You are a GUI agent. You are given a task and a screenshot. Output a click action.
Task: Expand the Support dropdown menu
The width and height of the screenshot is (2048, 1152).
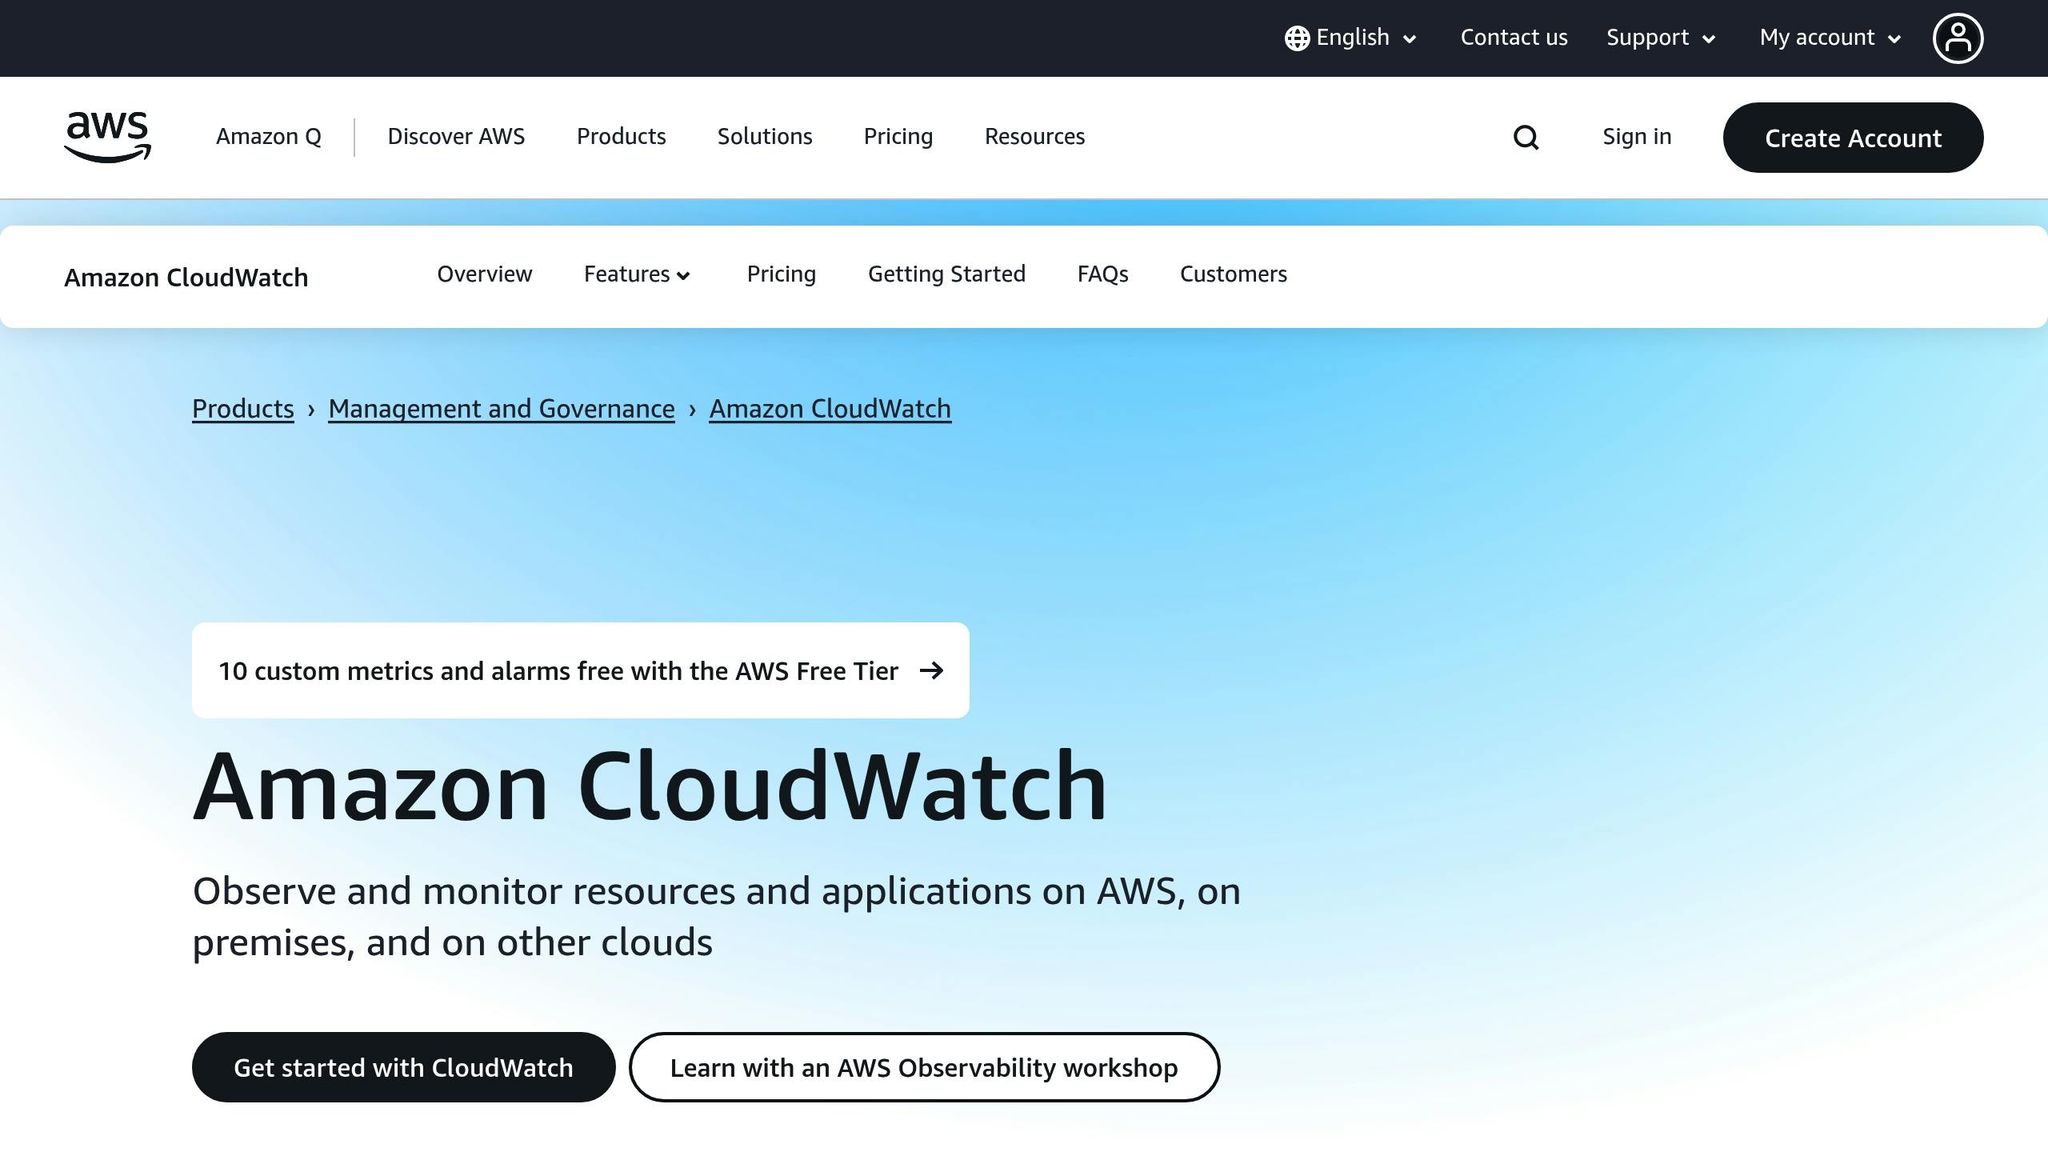point(1660,38)
